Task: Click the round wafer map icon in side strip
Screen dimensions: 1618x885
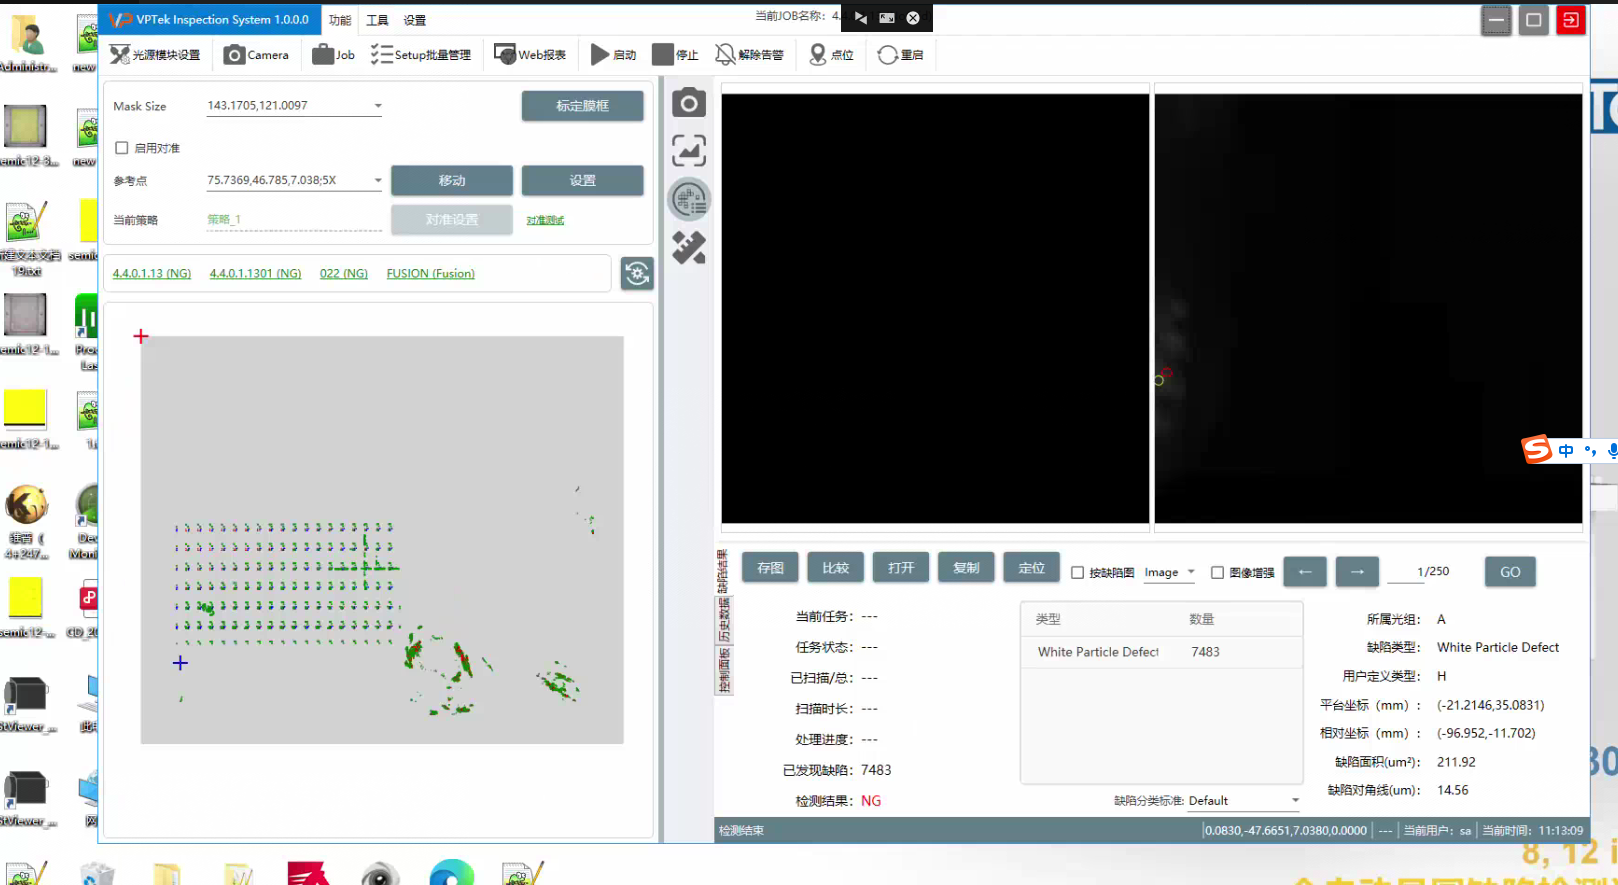Action: [x=688, y=199]
